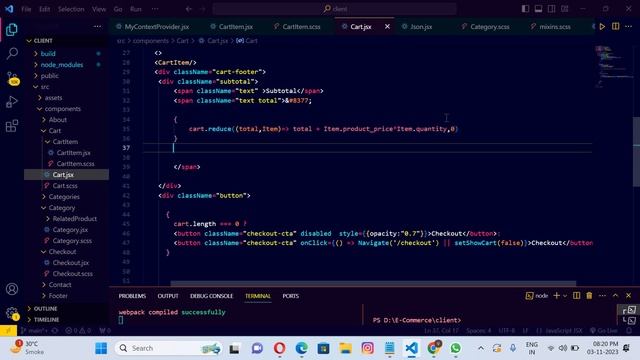Open Explorer panel More Actions ellipsis
The image size is (640, 360).
(97, 27)
